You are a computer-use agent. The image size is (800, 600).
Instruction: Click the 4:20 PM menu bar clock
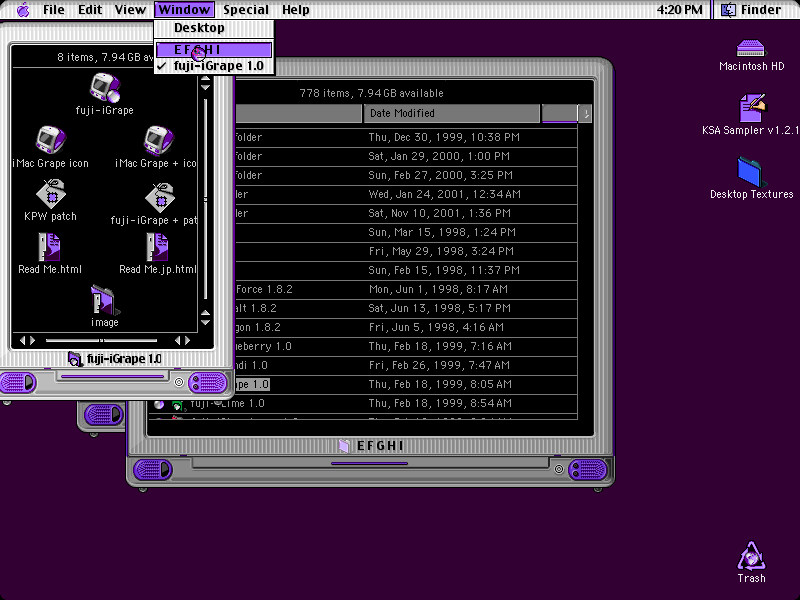pyautogui.click(x=679, y=10)
